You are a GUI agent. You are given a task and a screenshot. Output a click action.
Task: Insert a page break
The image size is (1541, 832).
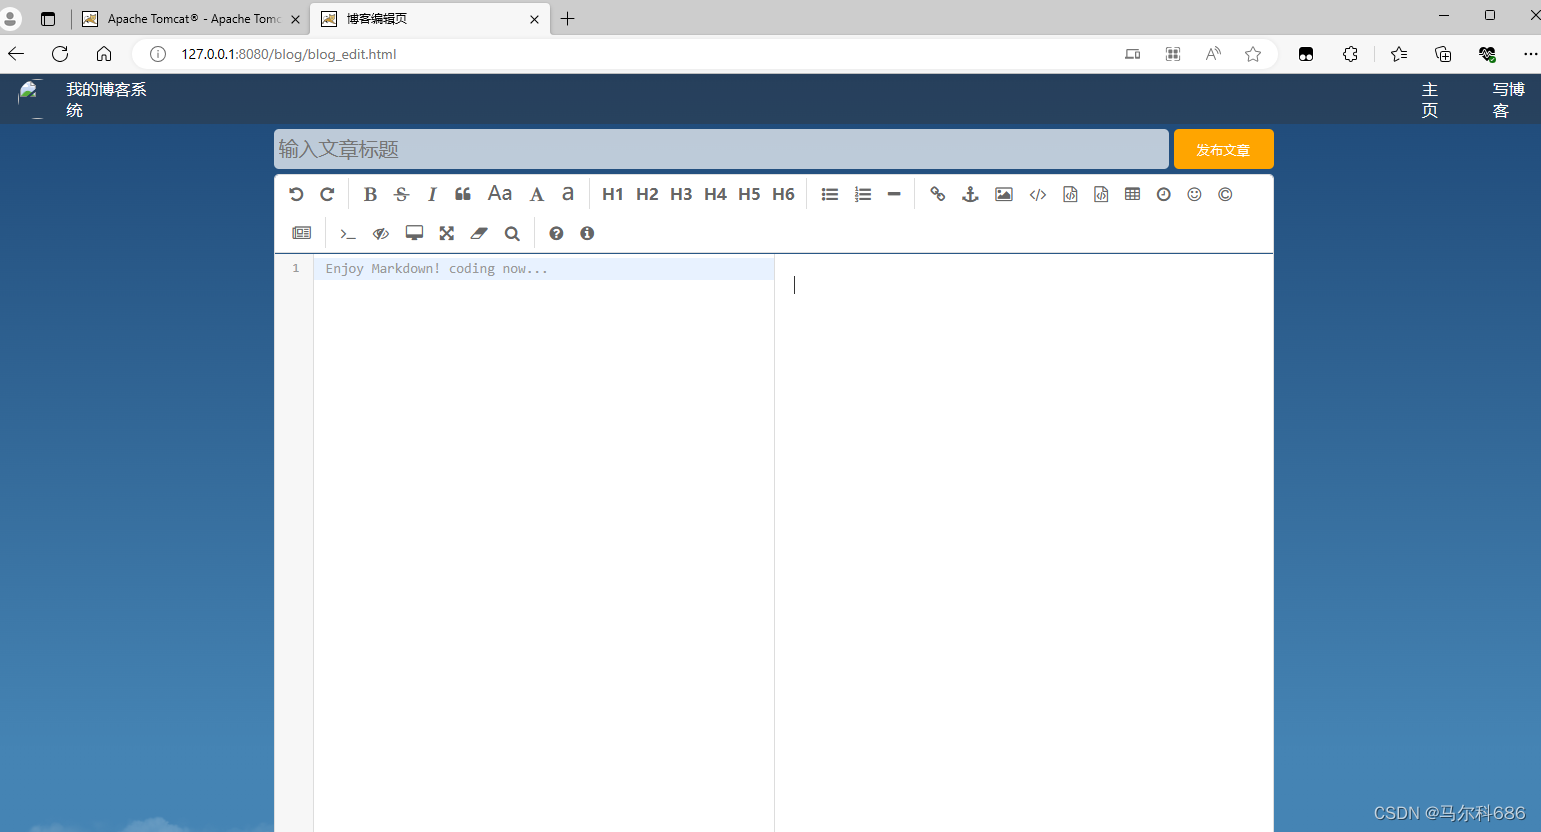(x=302, y=233)
